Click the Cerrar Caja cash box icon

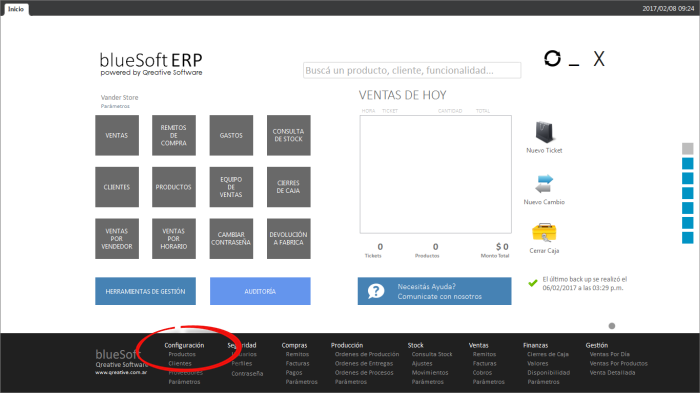point(544,233)
